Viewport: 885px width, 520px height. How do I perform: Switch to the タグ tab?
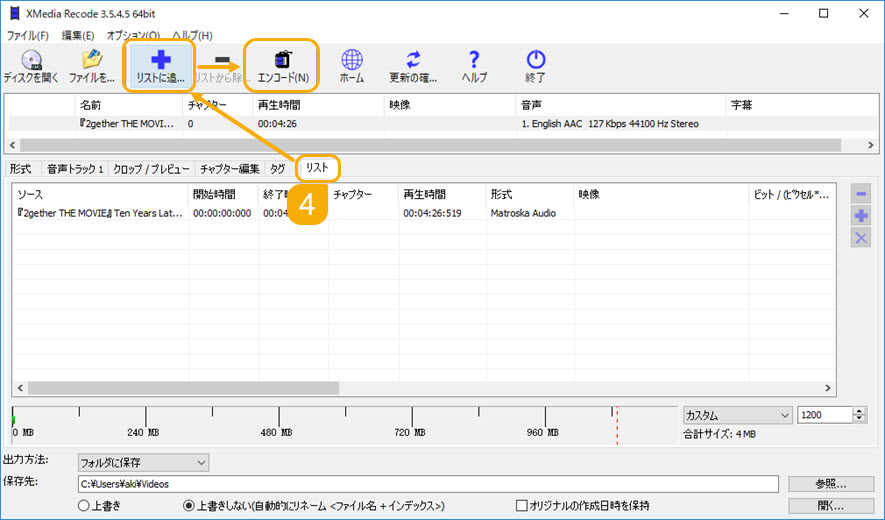(277, 169)
